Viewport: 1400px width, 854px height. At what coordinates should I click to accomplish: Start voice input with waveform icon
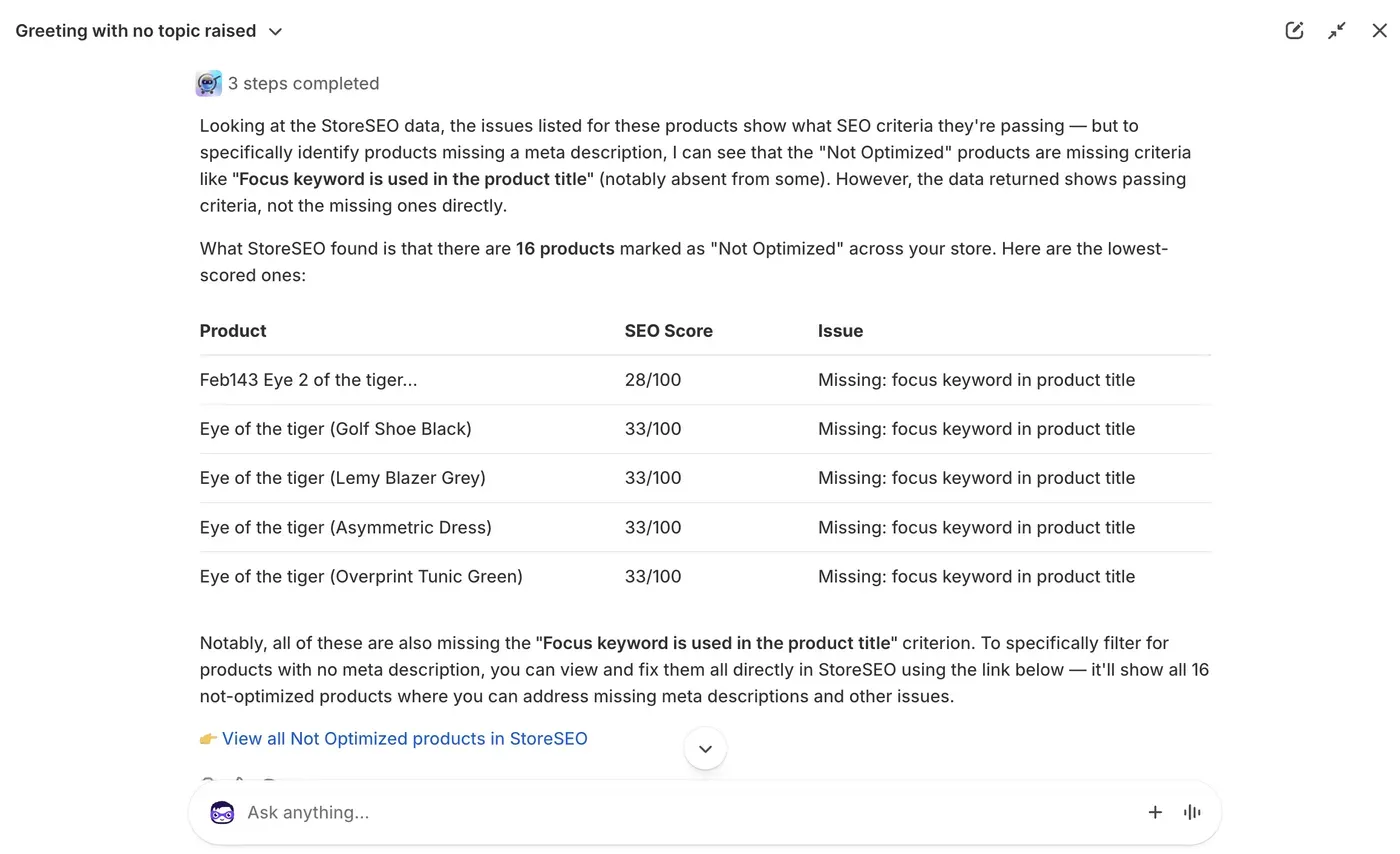(x=1192, y=812)
